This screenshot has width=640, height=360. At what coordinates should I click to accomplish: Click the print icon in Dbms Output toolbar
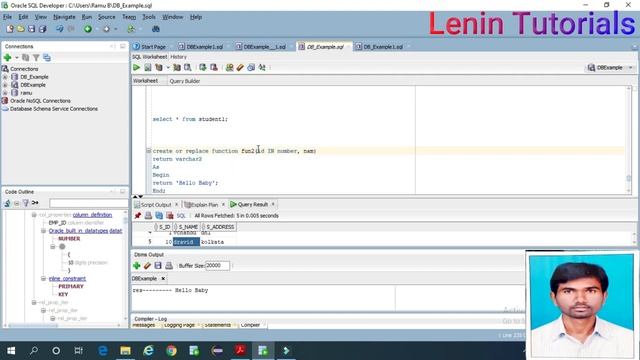pos(169,266)
